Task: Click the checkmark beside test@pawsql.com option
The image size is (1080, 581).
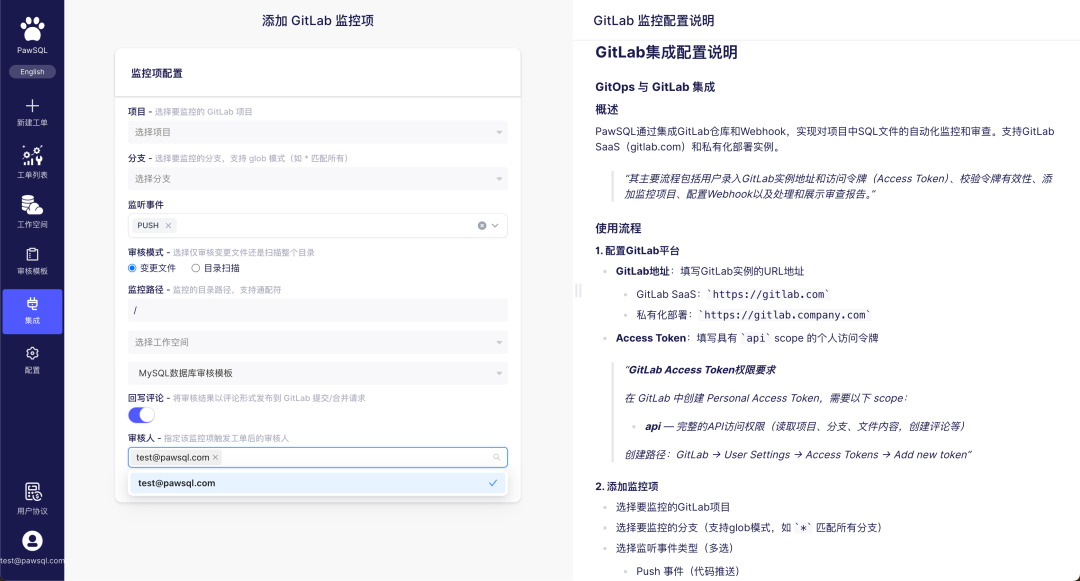Action: point(493,483)
